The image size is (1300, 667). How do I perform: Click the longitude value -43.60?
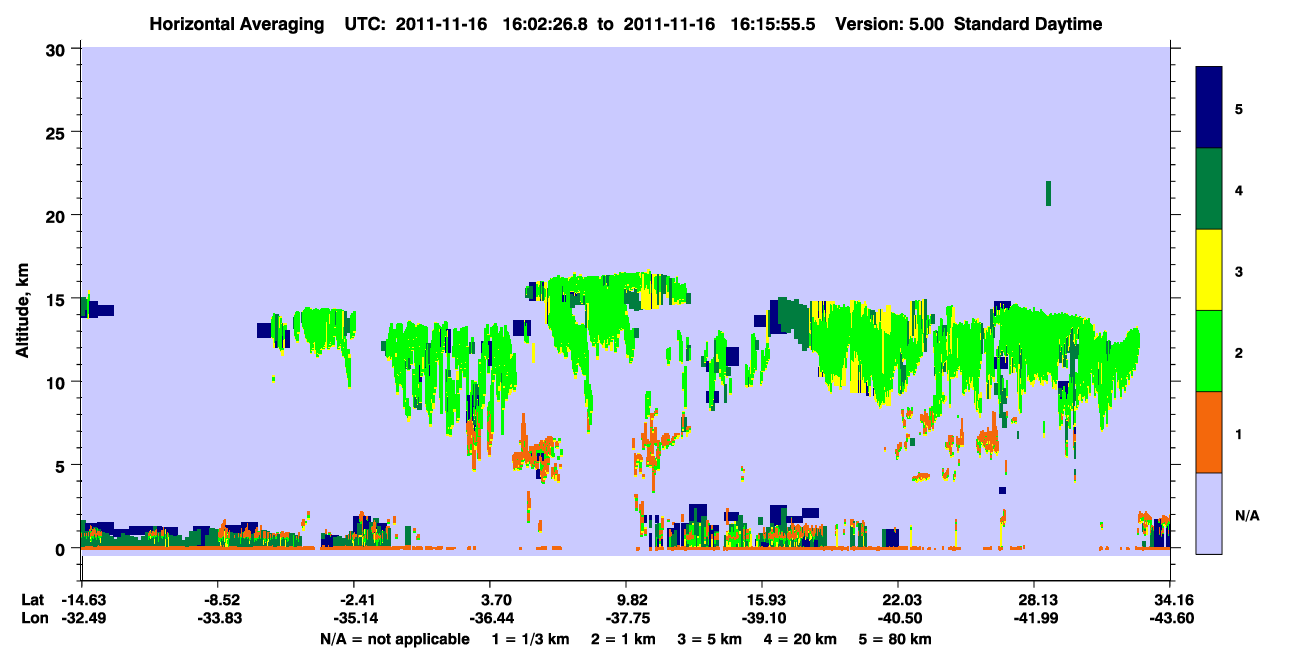click(1170, 619)
